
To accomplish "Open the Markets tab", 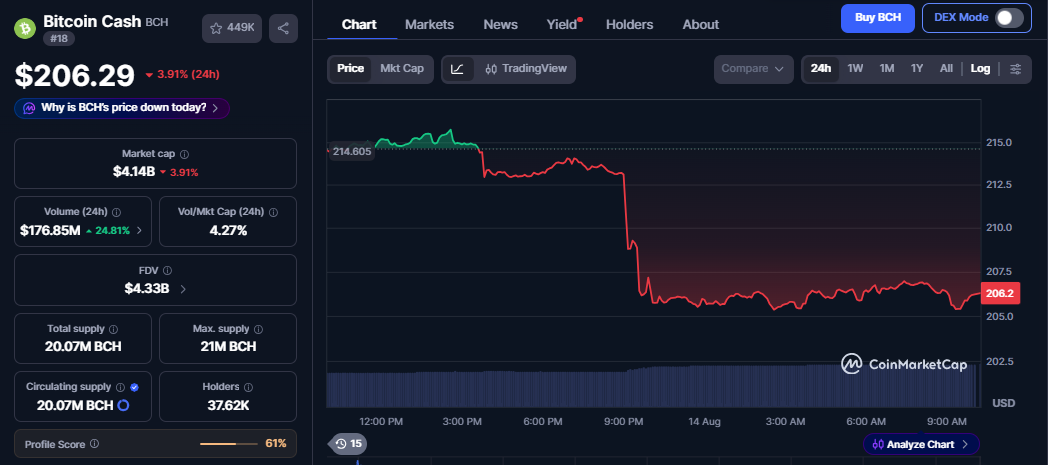I will pyautogui.click(x=429, y=25).
